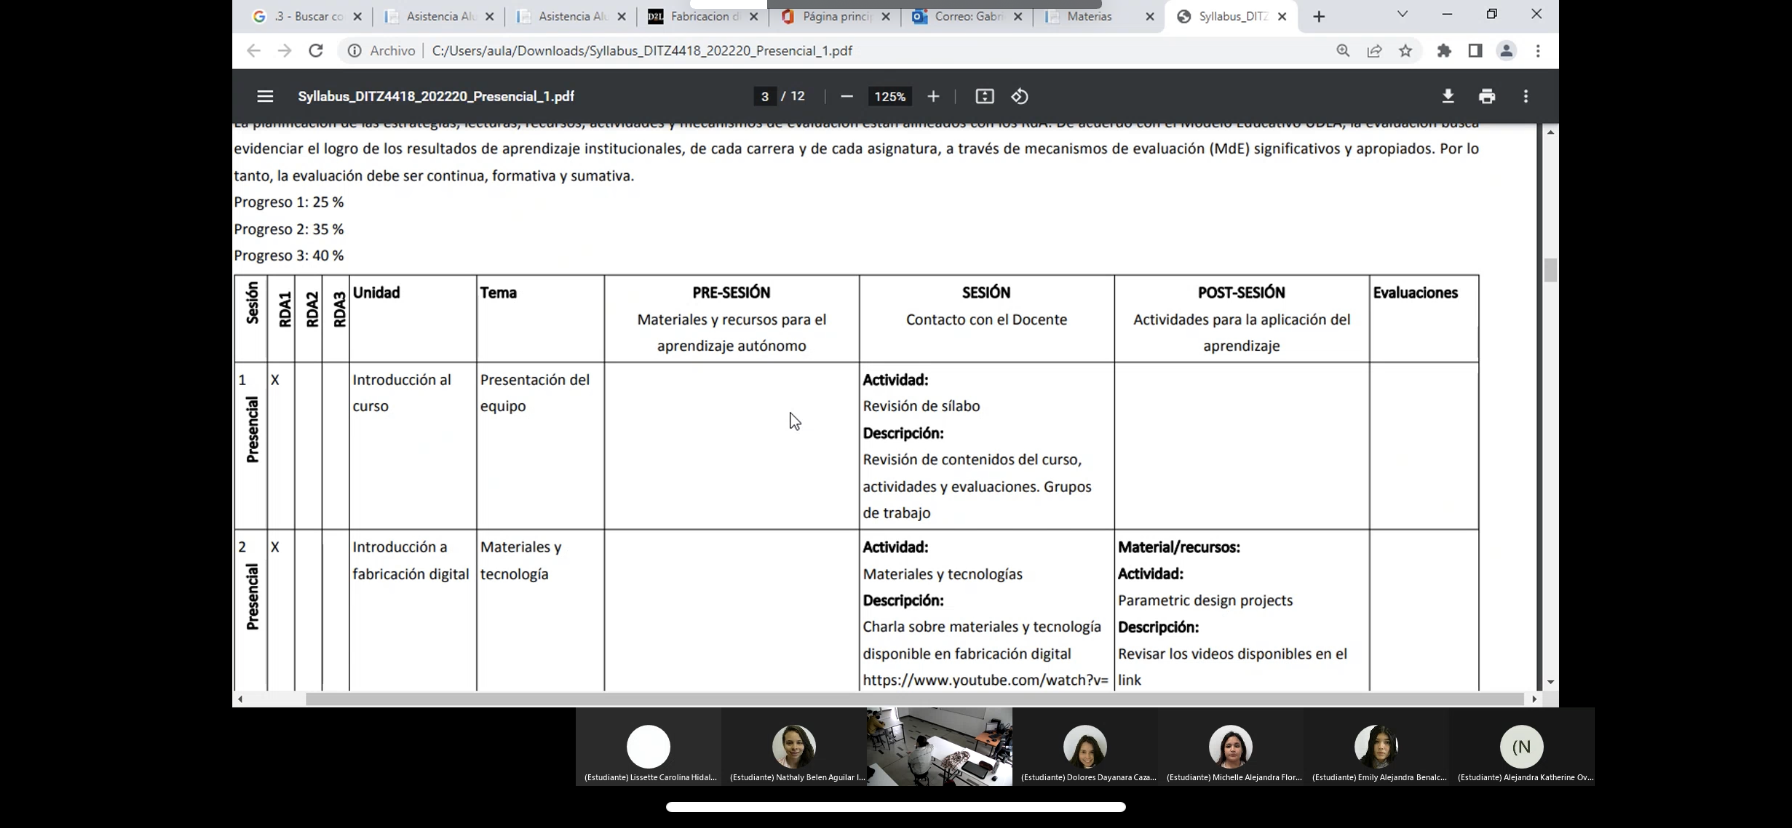Switch to the Fabricacion tab
Screen dimensions: 1792x828
coord(704,17)
